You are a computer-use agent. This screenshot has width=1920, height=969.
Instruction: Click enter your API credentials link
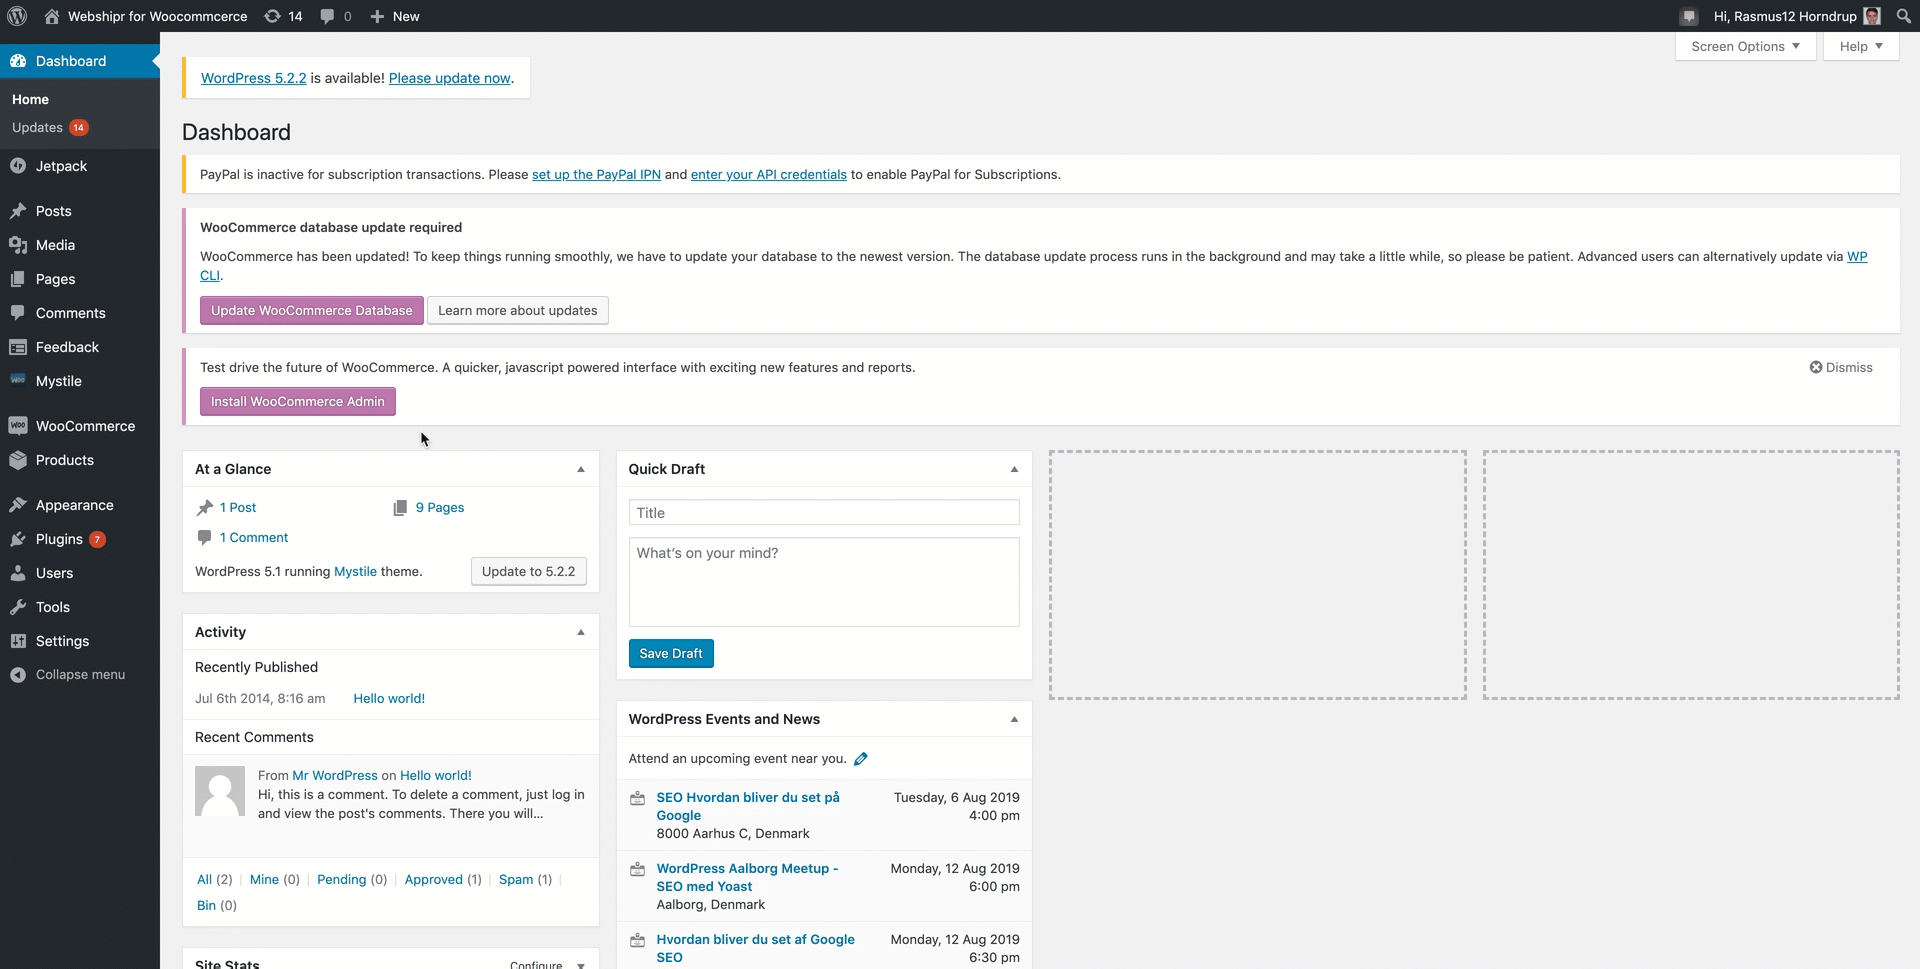point(769,174)
